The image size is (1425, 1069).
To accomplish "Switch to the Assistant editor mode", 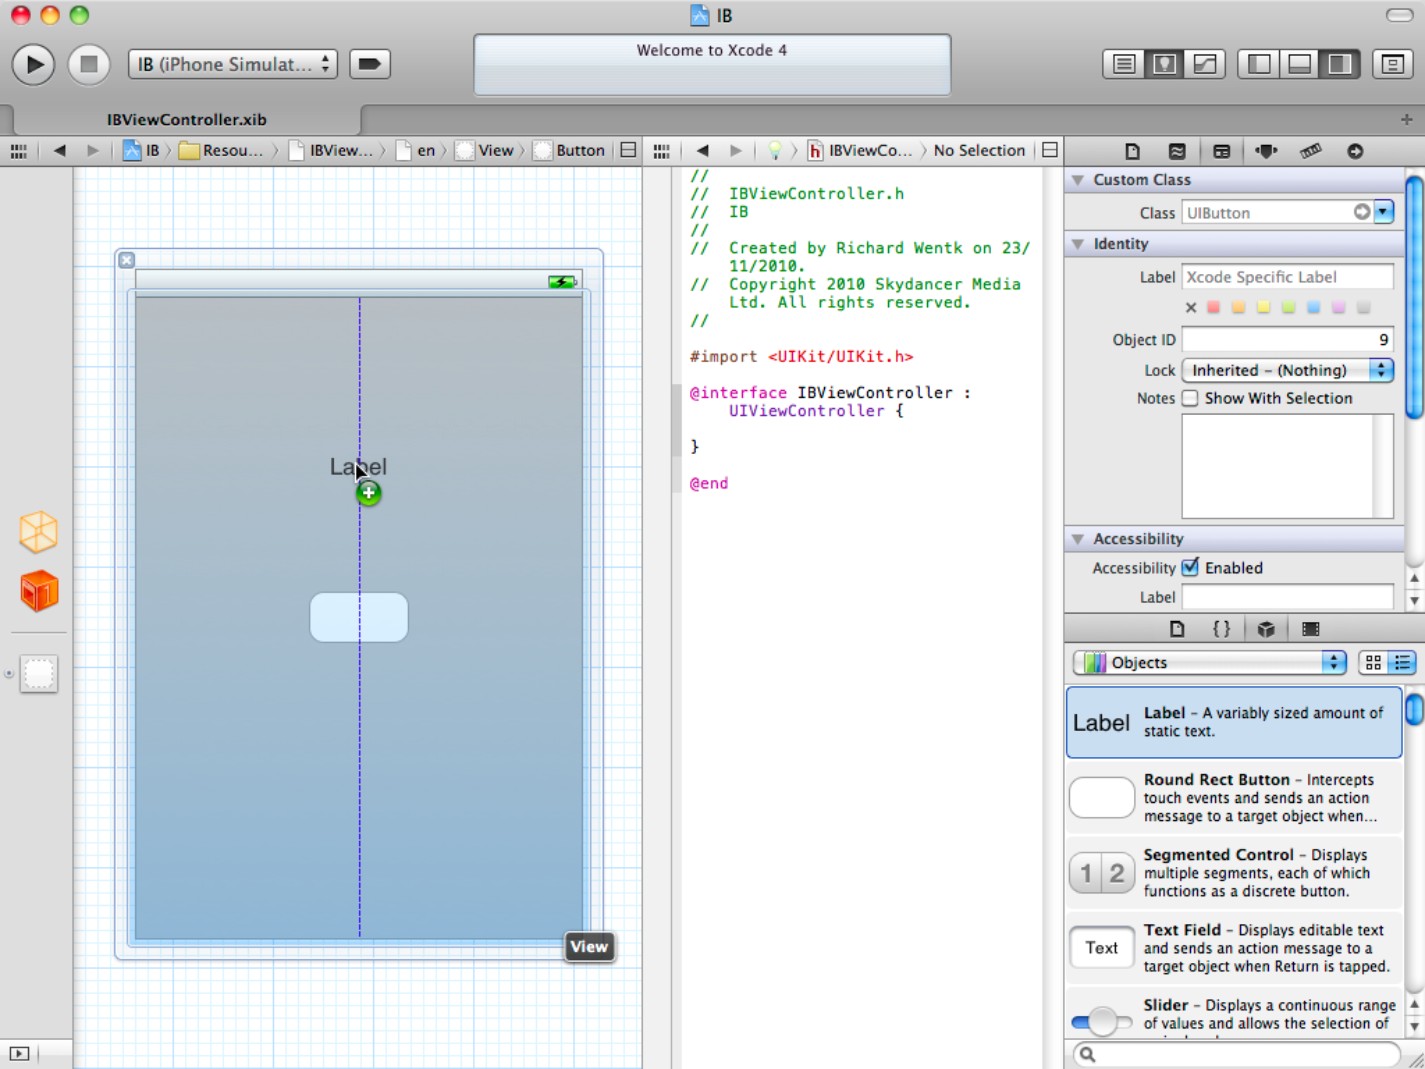I will tap(1164, 64).
